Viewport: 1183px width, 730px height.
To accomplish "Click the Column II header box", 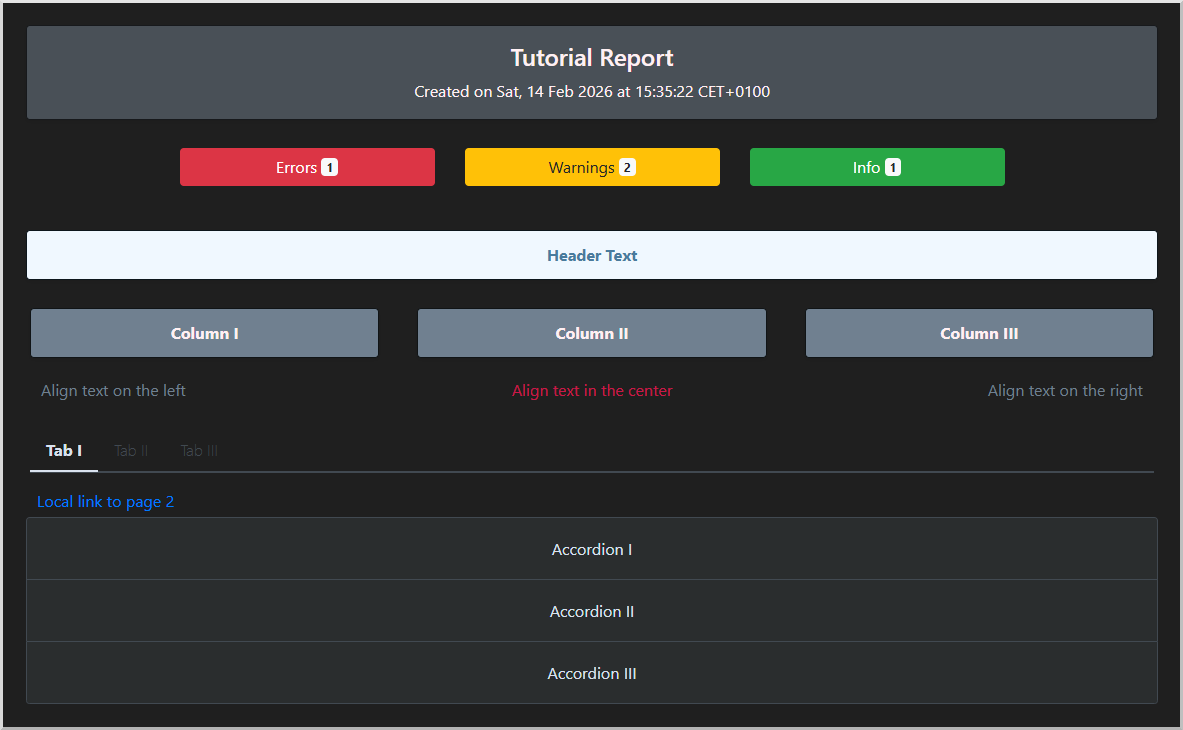I will tap(592, 333).
